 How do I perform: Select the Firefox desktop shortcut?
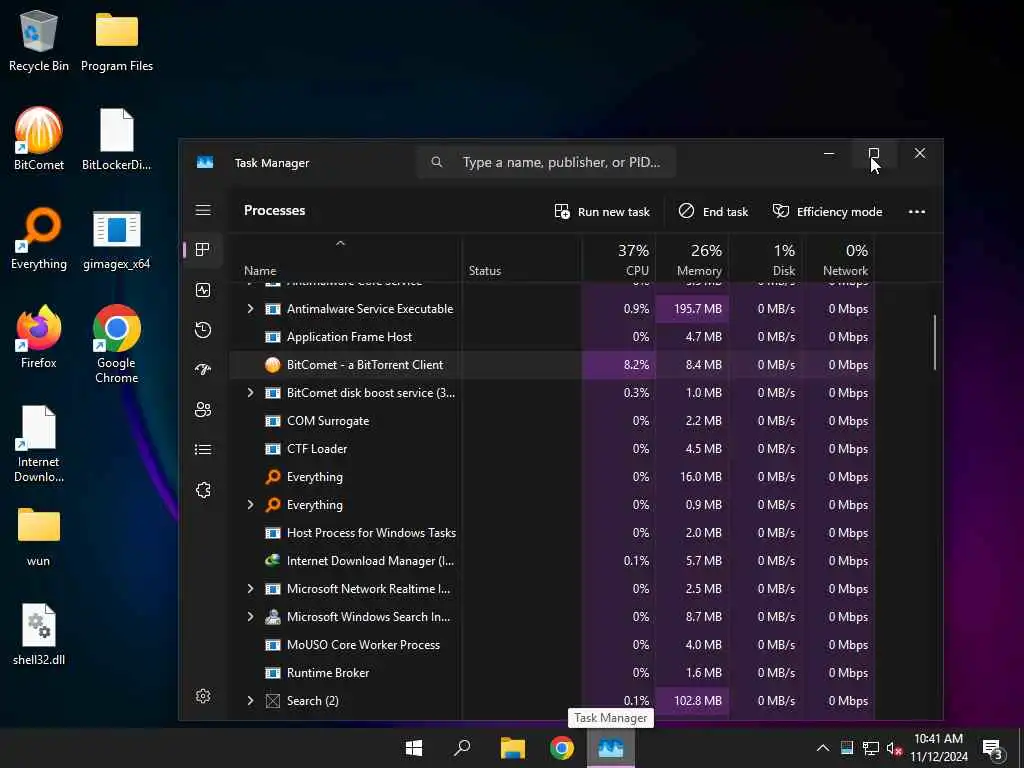(39, 337)
